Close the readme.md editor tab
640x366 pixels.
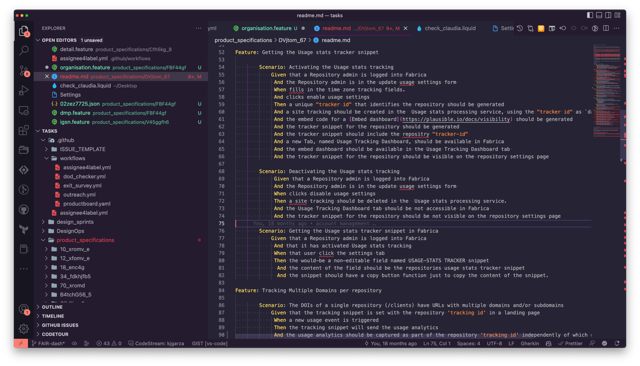click(405, 28)
